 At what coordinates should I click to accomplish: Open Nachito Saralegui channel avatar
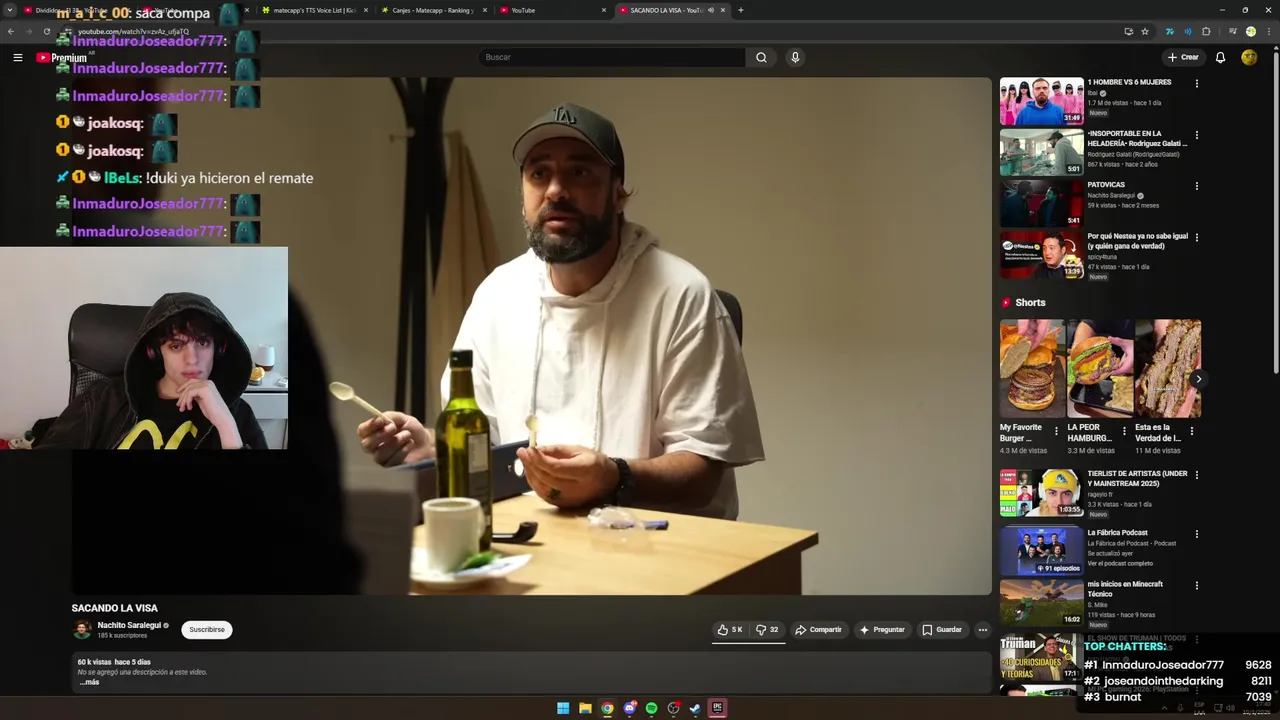pyautogui.click(x=82, y=630)
